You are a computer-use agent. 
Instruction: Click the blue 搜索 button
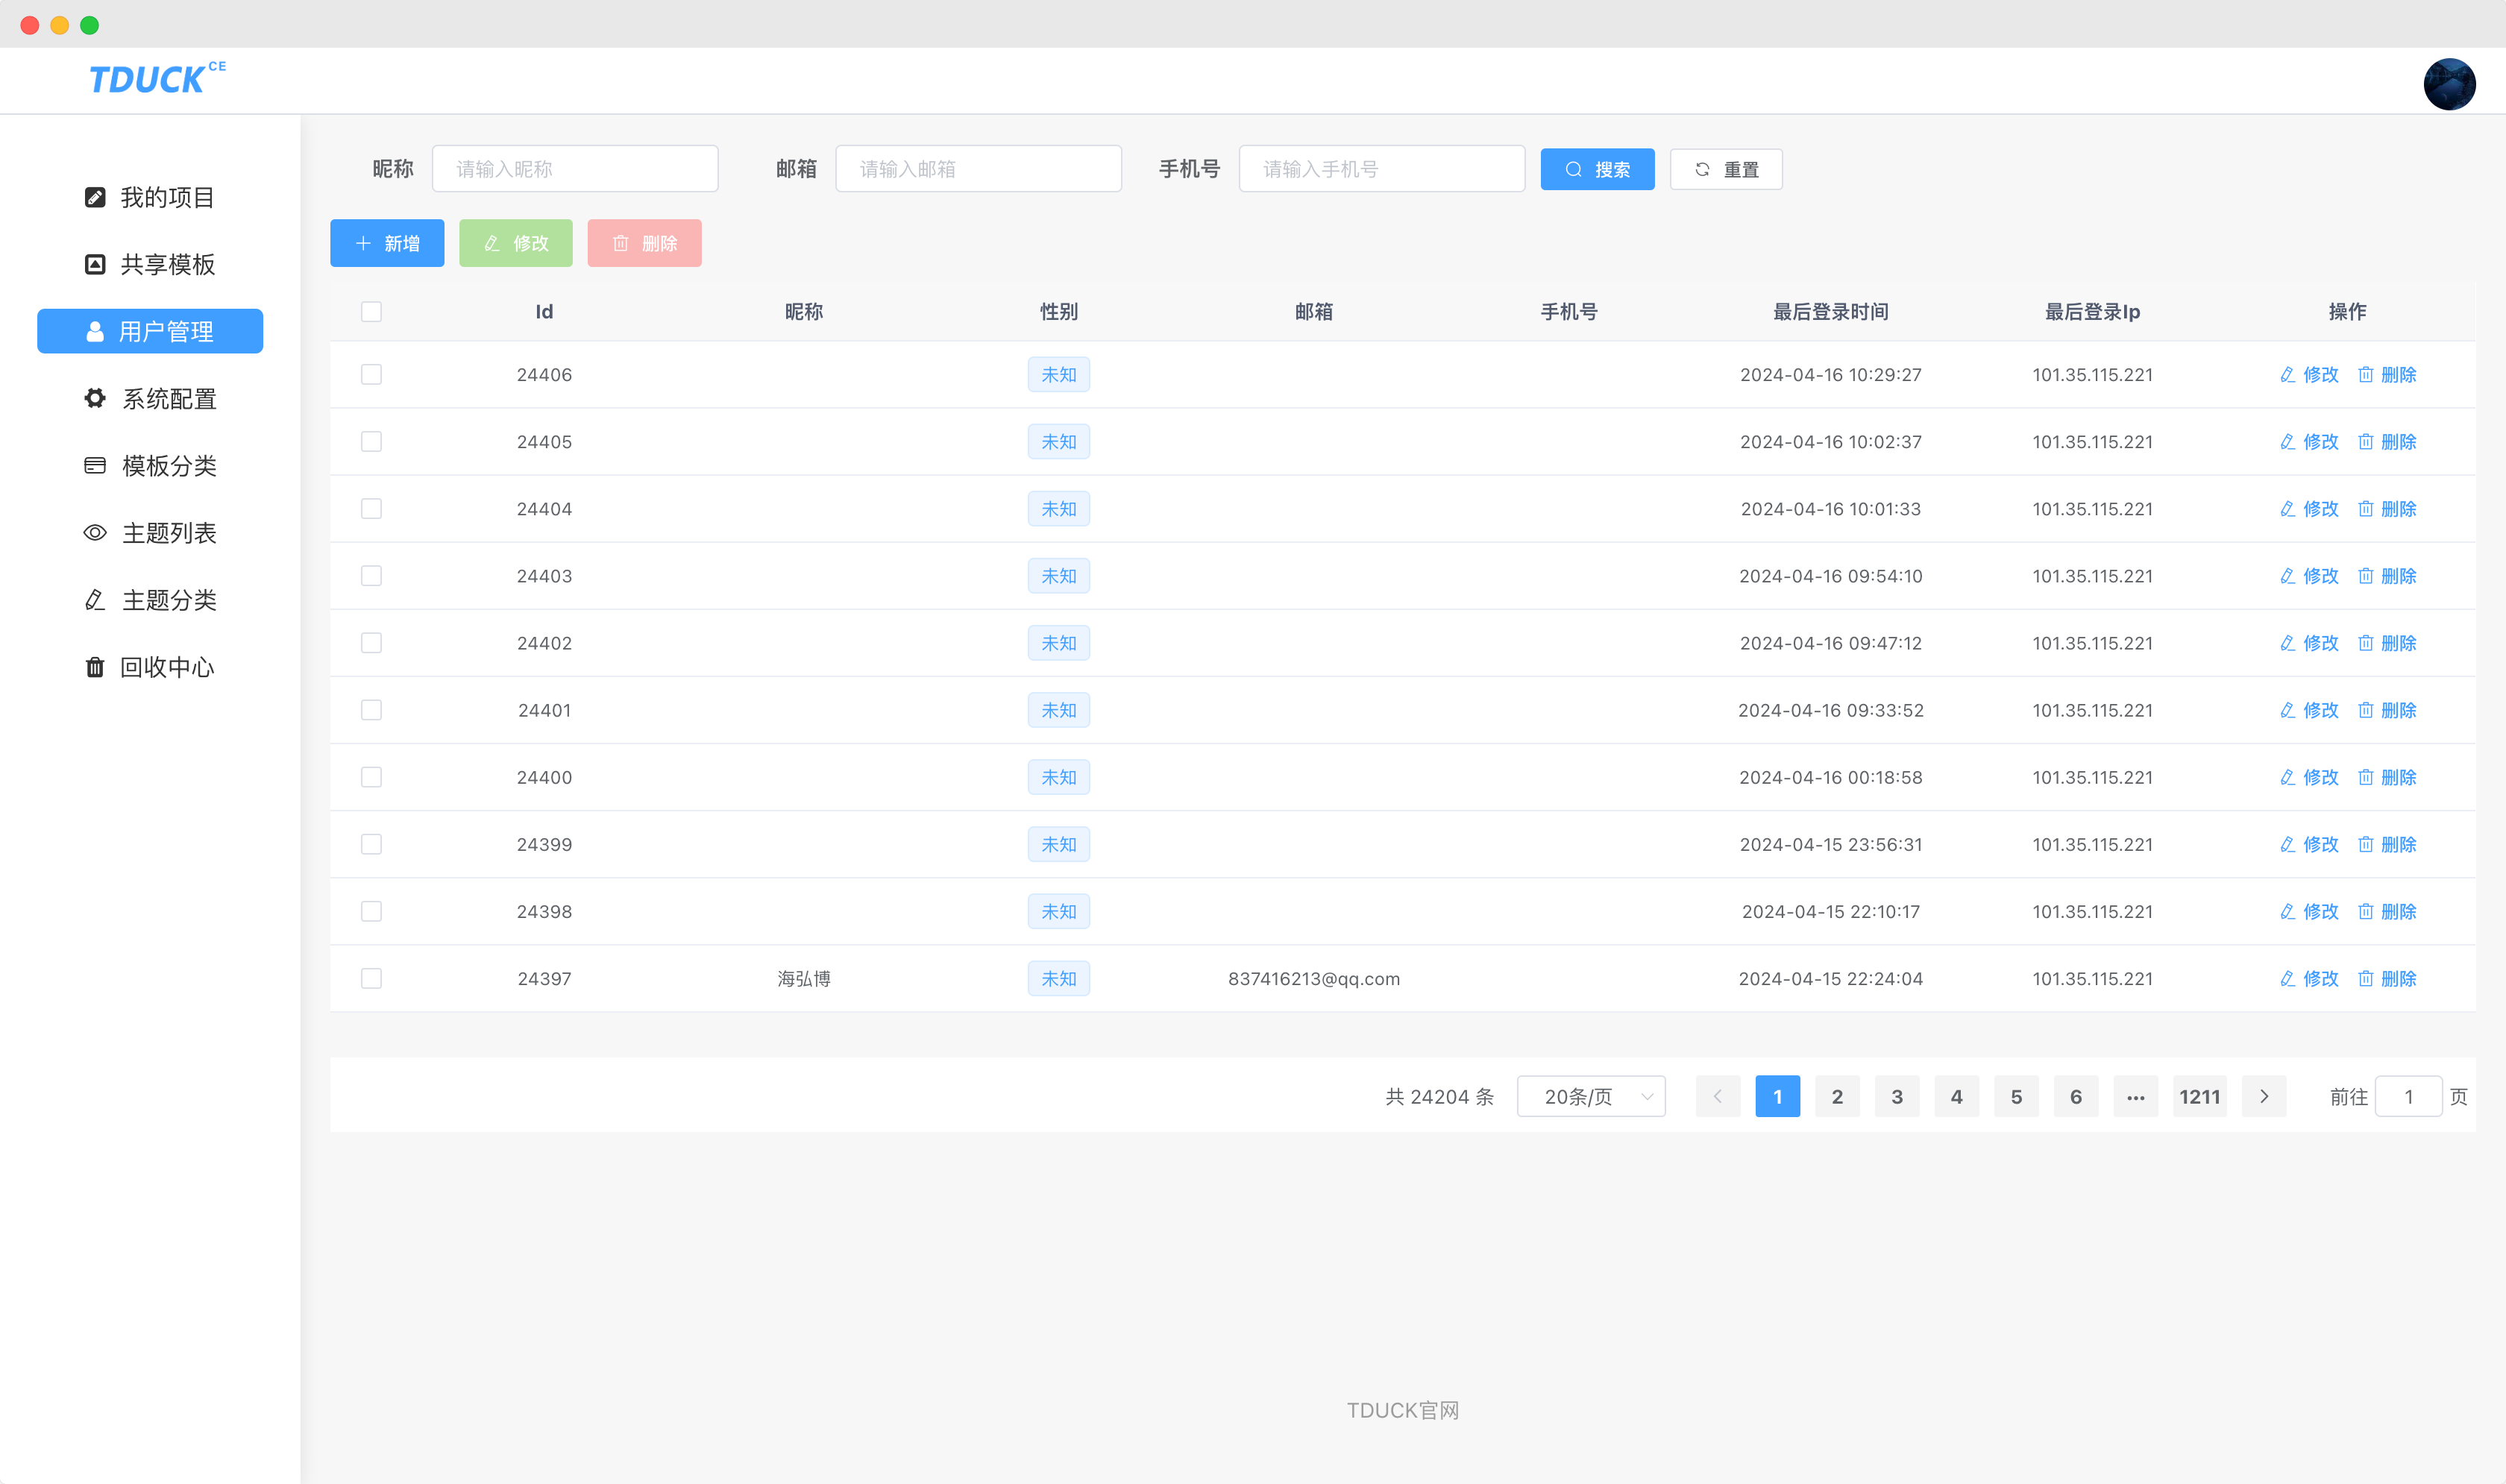pyautogui.click(x=1597, y=169)
